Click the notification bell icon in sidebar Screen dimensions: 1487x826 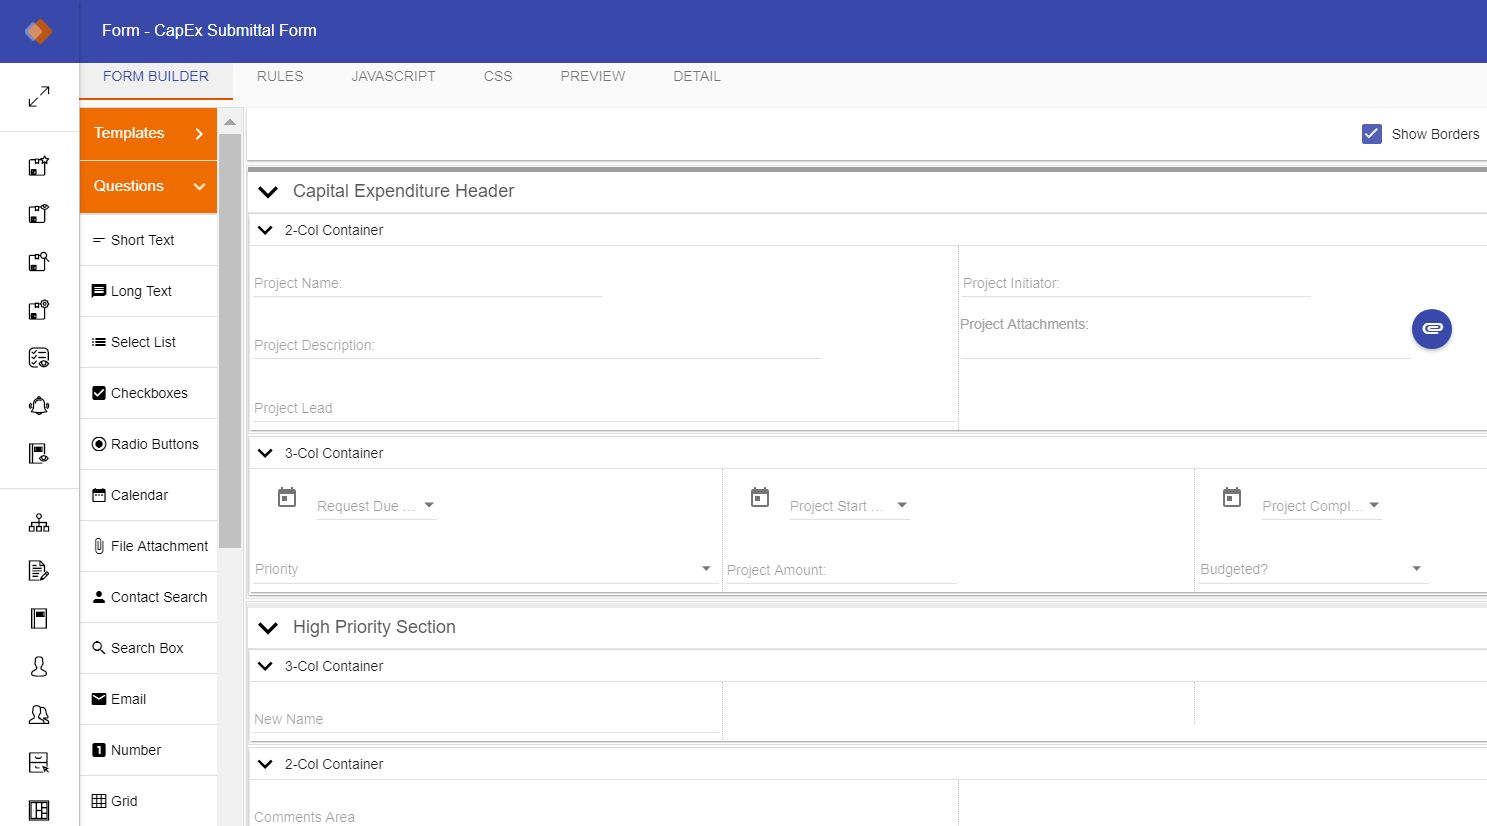[39, 406]
